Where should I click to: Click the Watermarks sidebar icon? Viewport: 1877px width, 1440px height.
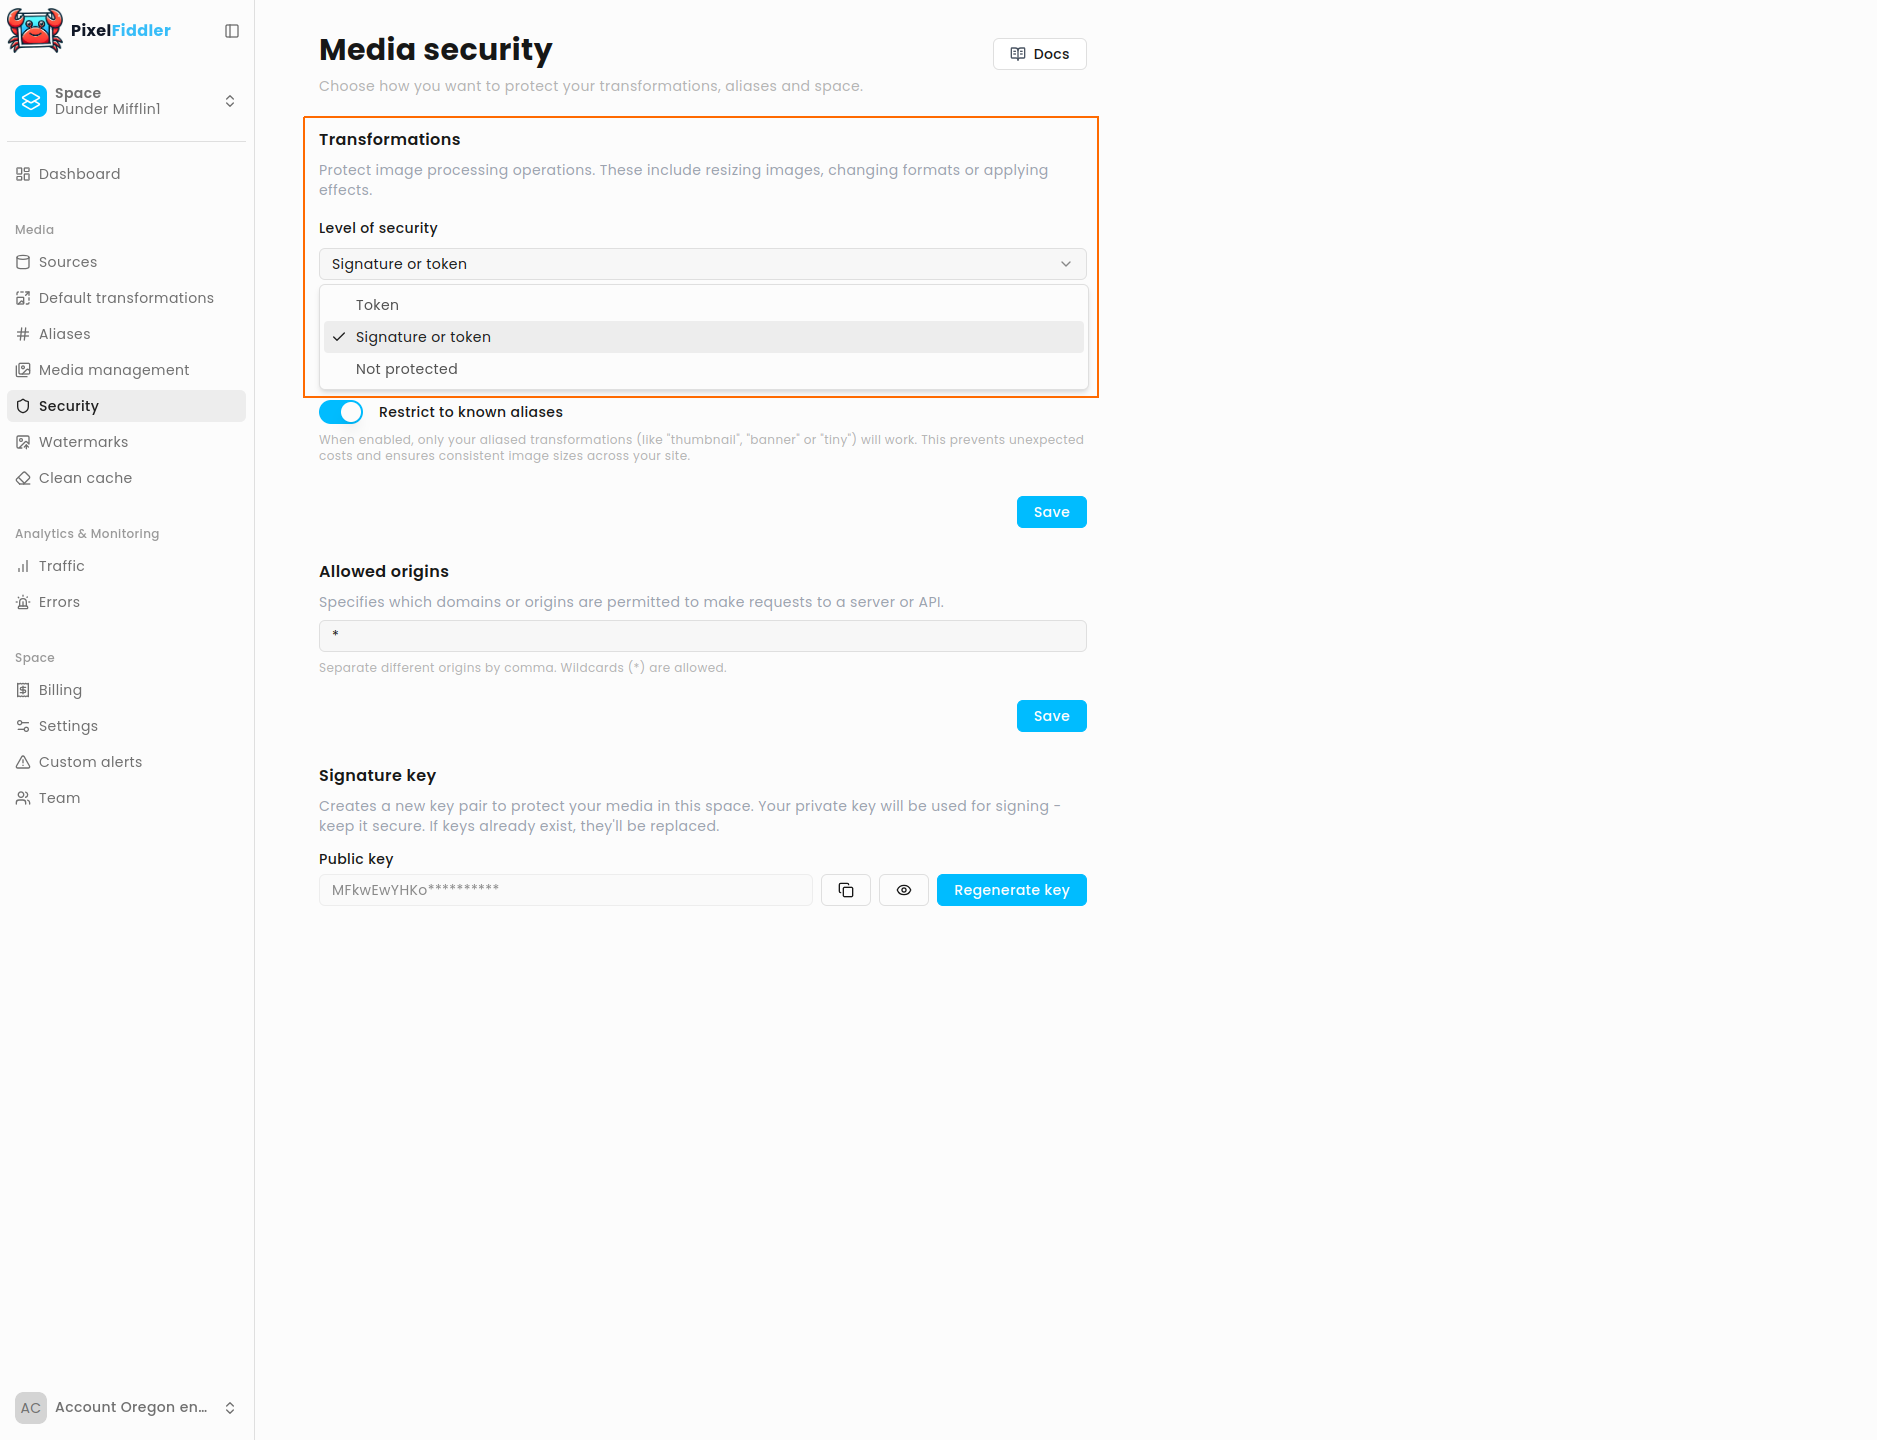[x=23, y=442]
